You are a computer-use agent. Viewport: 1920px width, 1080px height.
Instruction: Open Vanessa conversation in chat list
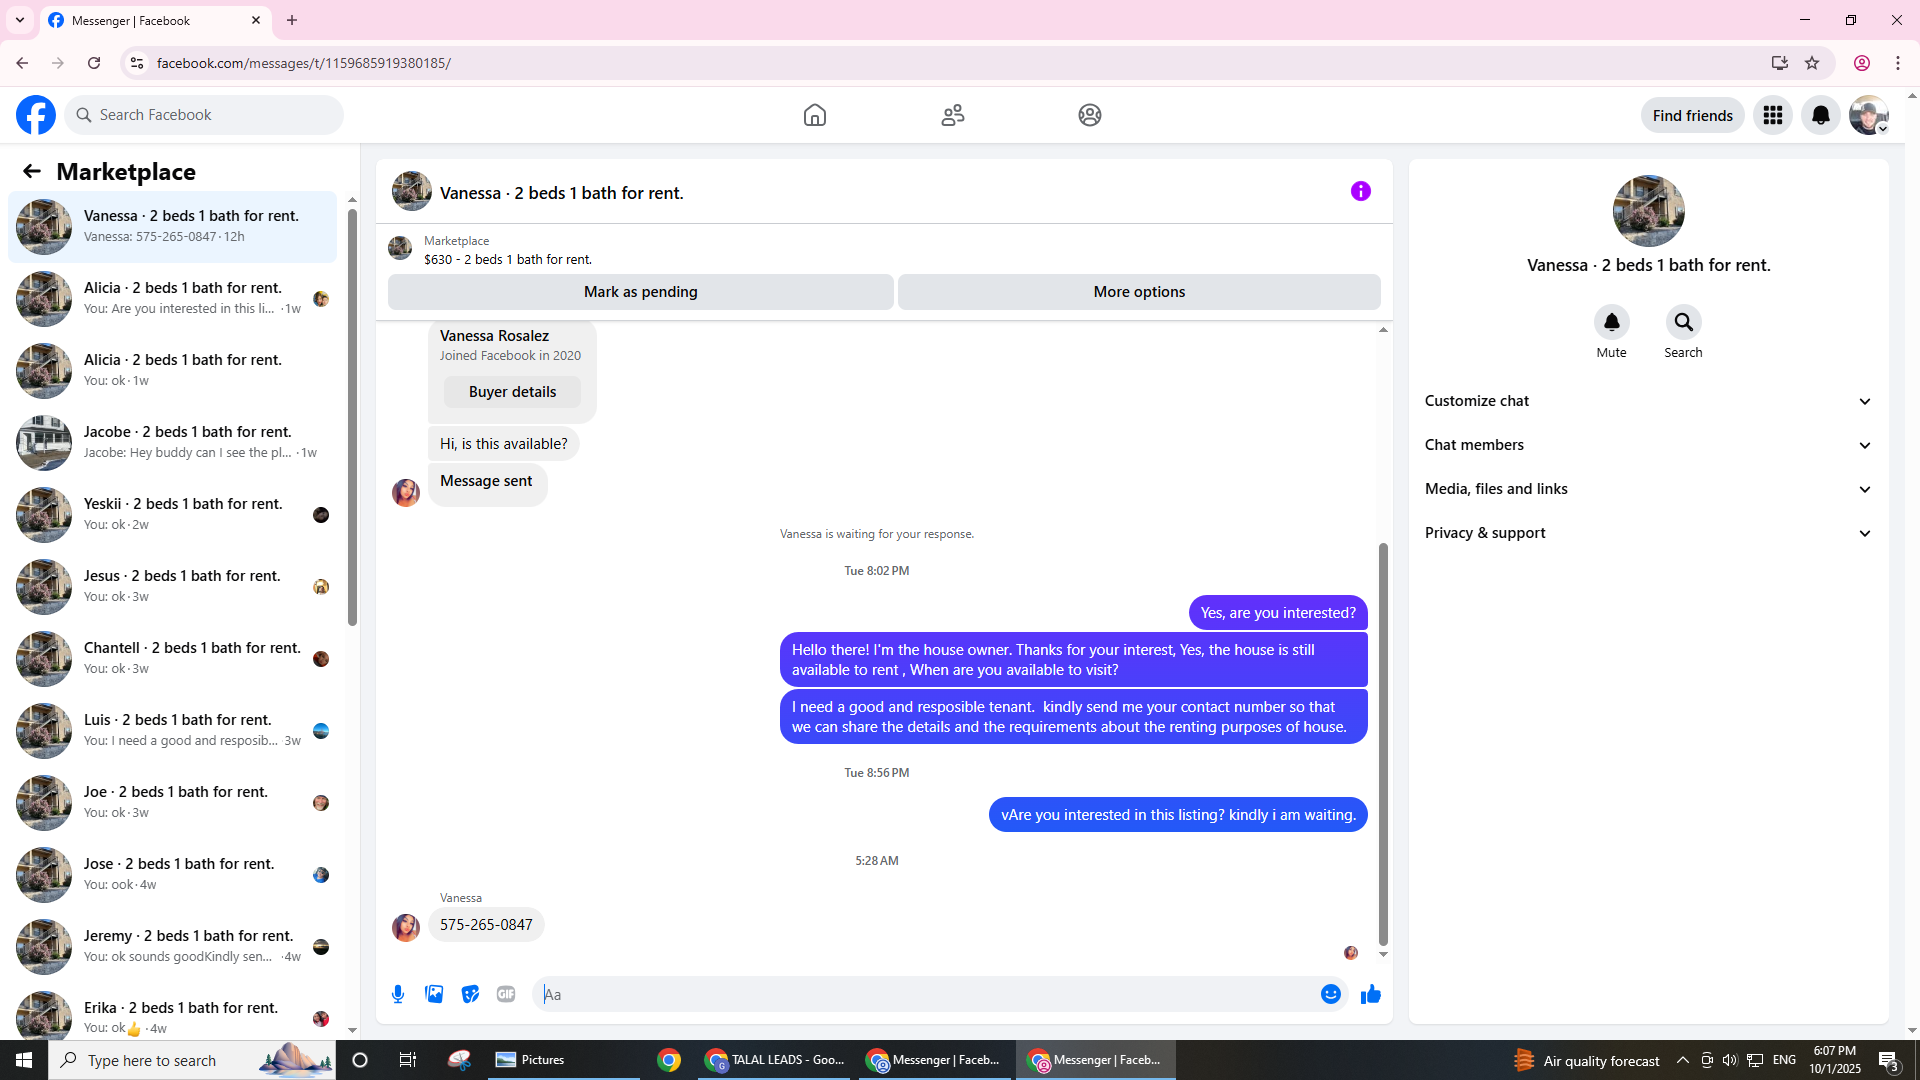[x=172, y=227]
